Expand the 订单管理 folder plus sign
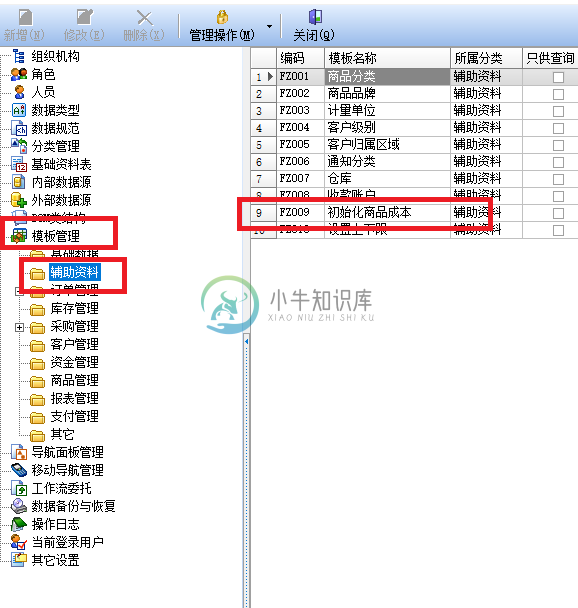Screen dimensions: 578x608 coord(18,291)
